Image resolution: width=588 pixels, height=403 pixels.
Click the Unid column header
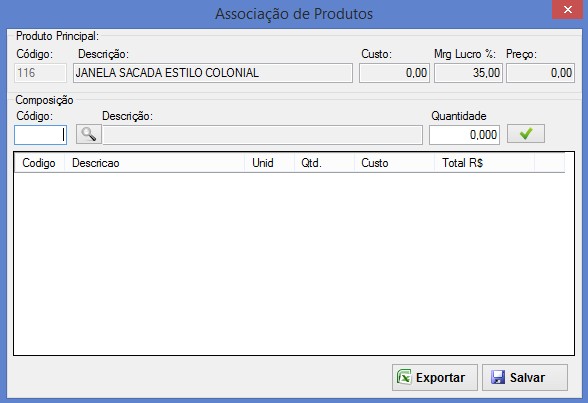269,163
